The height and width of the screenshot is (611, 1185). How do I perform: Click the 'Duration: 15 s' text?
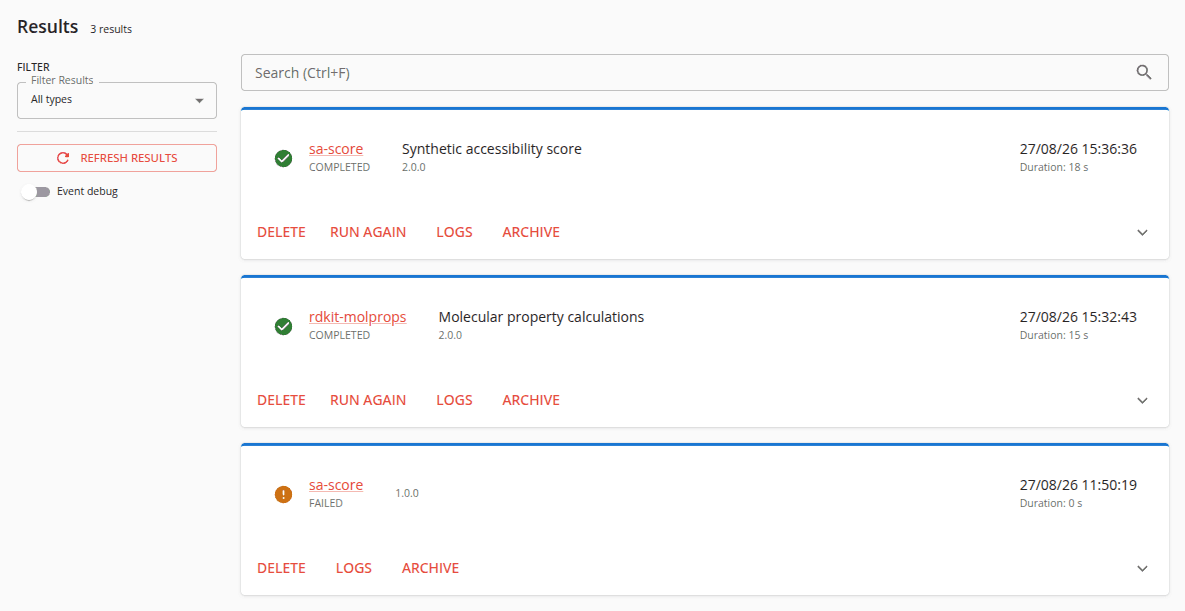(1054, 335)
